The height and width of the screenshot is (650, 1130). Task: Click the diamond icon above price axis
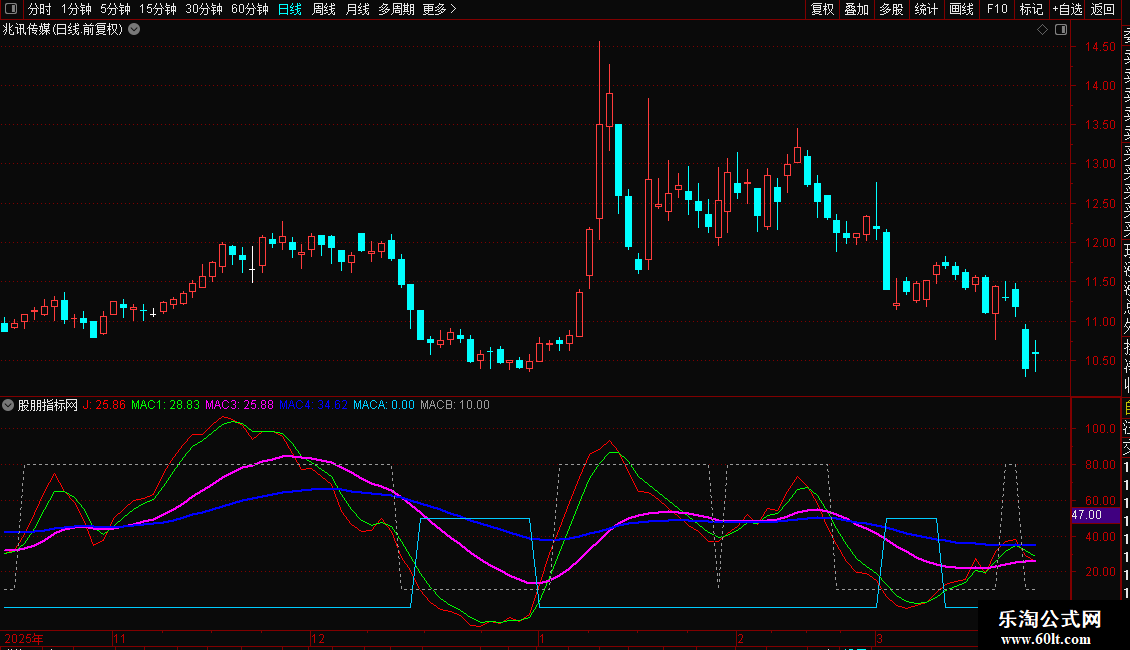click(x=1042, y=30)
